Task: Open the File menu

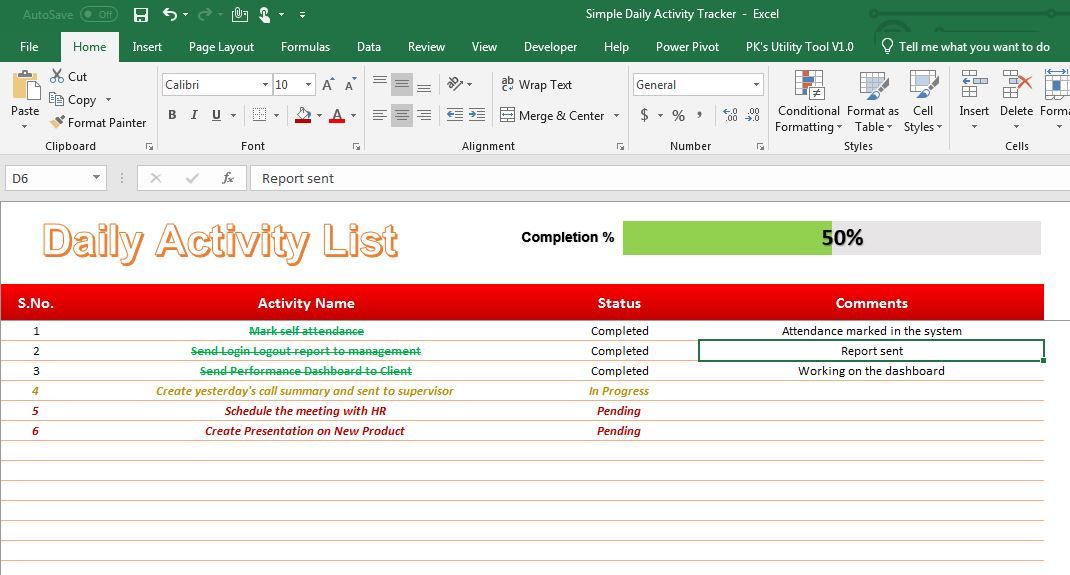Action: 29,46
